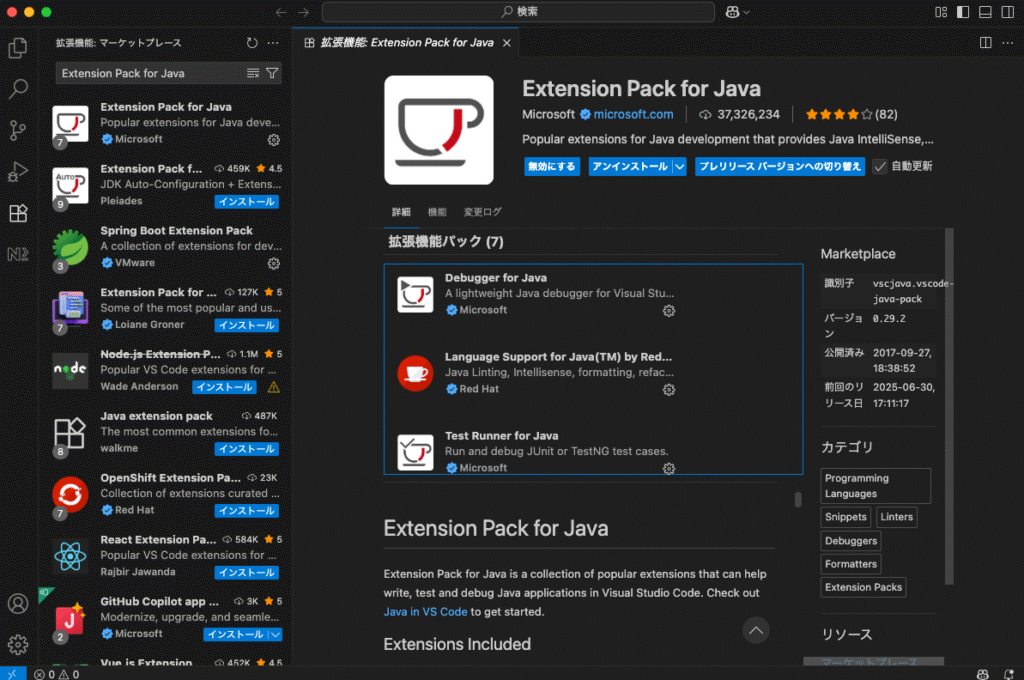
Task: Click the アンインストール uninstall button
Action: point(630,167)
